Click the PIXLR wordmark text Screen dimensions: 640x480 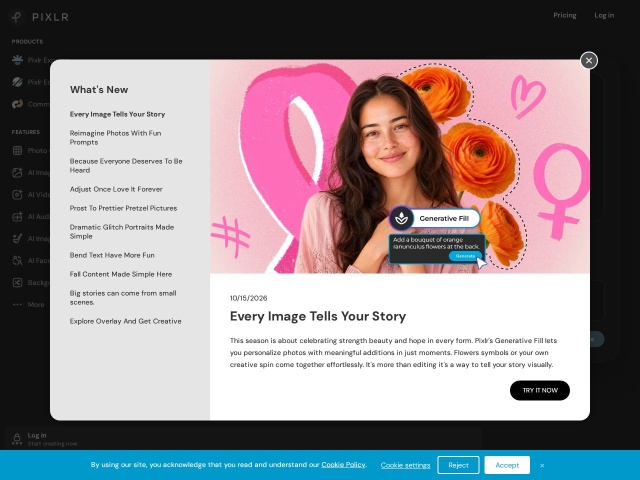tap(50, 17)
